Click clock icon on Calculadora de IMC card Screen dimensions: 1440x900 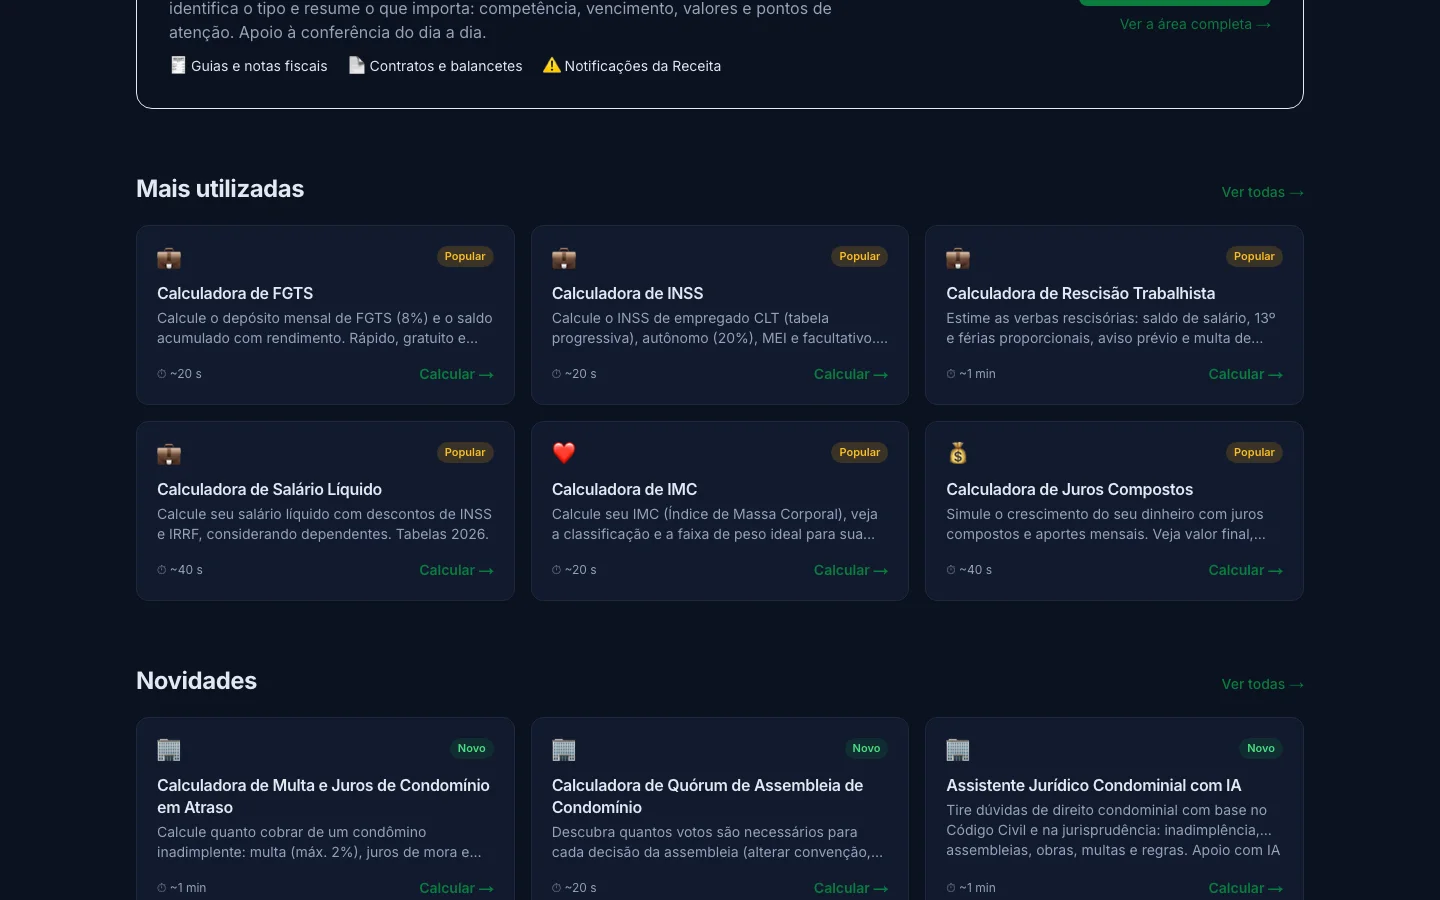coord(556,570)
